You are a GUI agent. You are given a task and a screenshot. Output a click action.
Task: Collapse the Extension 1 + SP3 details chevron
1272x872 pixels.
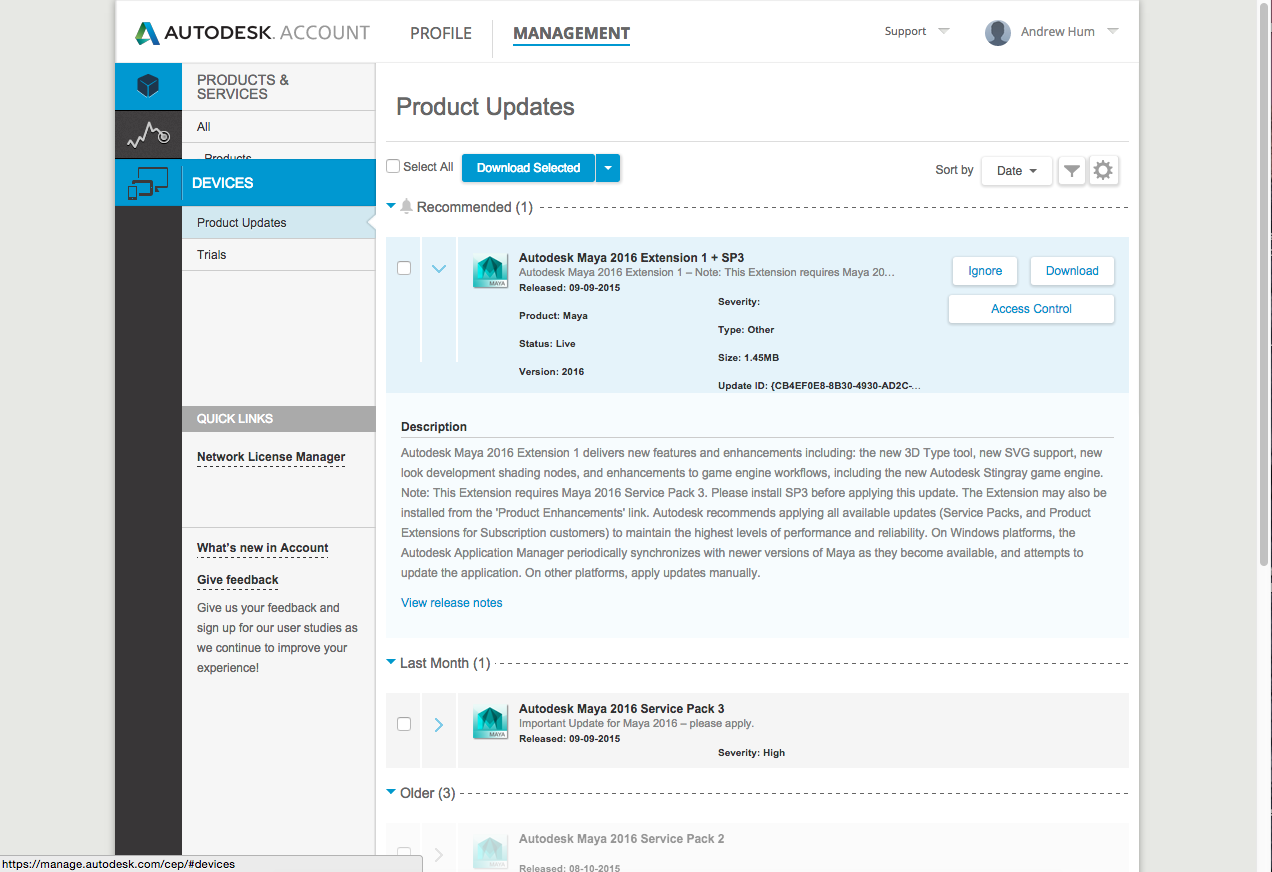click(x=439, y=269)
